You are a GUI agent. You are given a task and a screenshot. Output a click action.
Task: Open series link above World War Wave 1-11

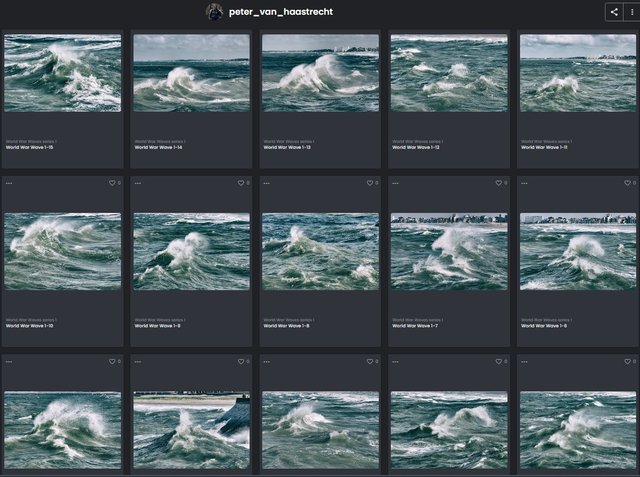(x=546, y=142)
